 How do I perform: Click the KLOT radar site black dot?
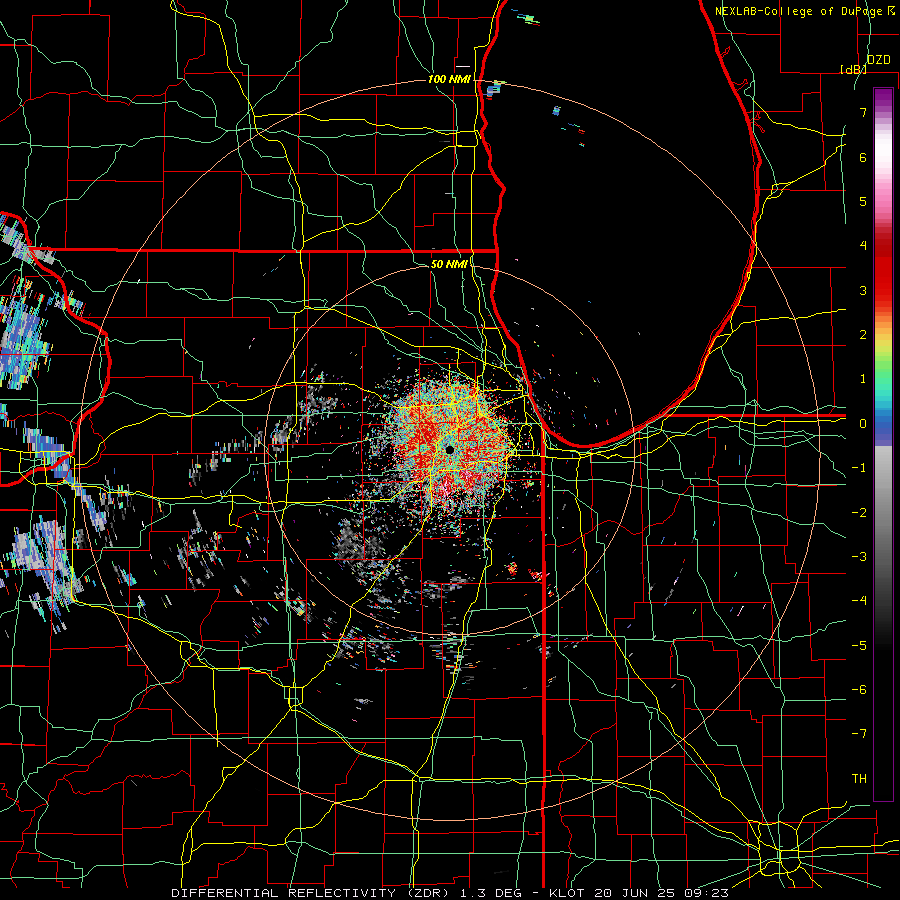pyautogui.click(x=449, y=450)
